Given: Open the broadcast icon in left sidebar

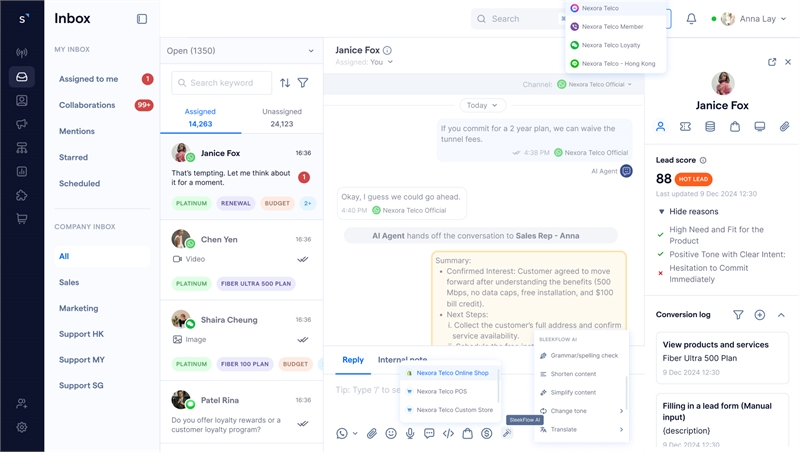Looking at the screenshot, I should tap(21, 53).
